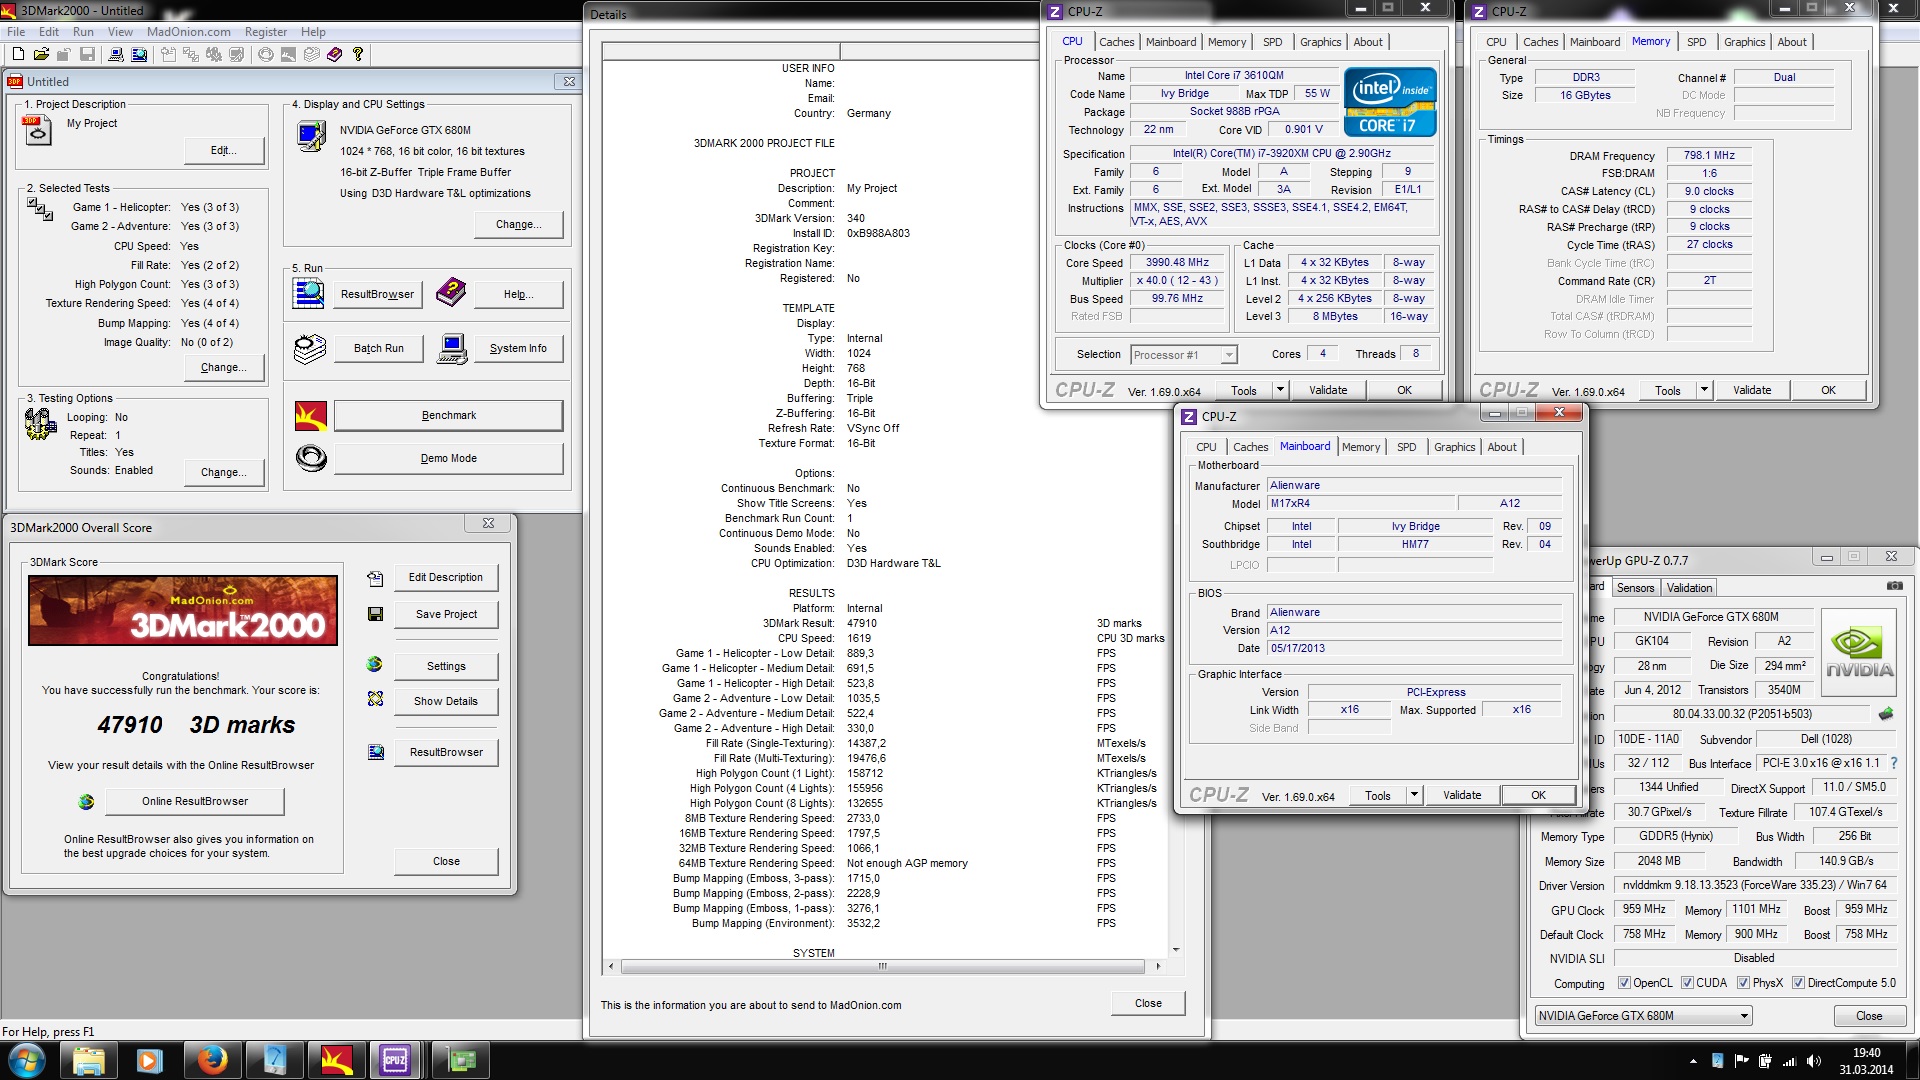
Task: Open Firefox from the taskbar
Action: (211, 1060)
